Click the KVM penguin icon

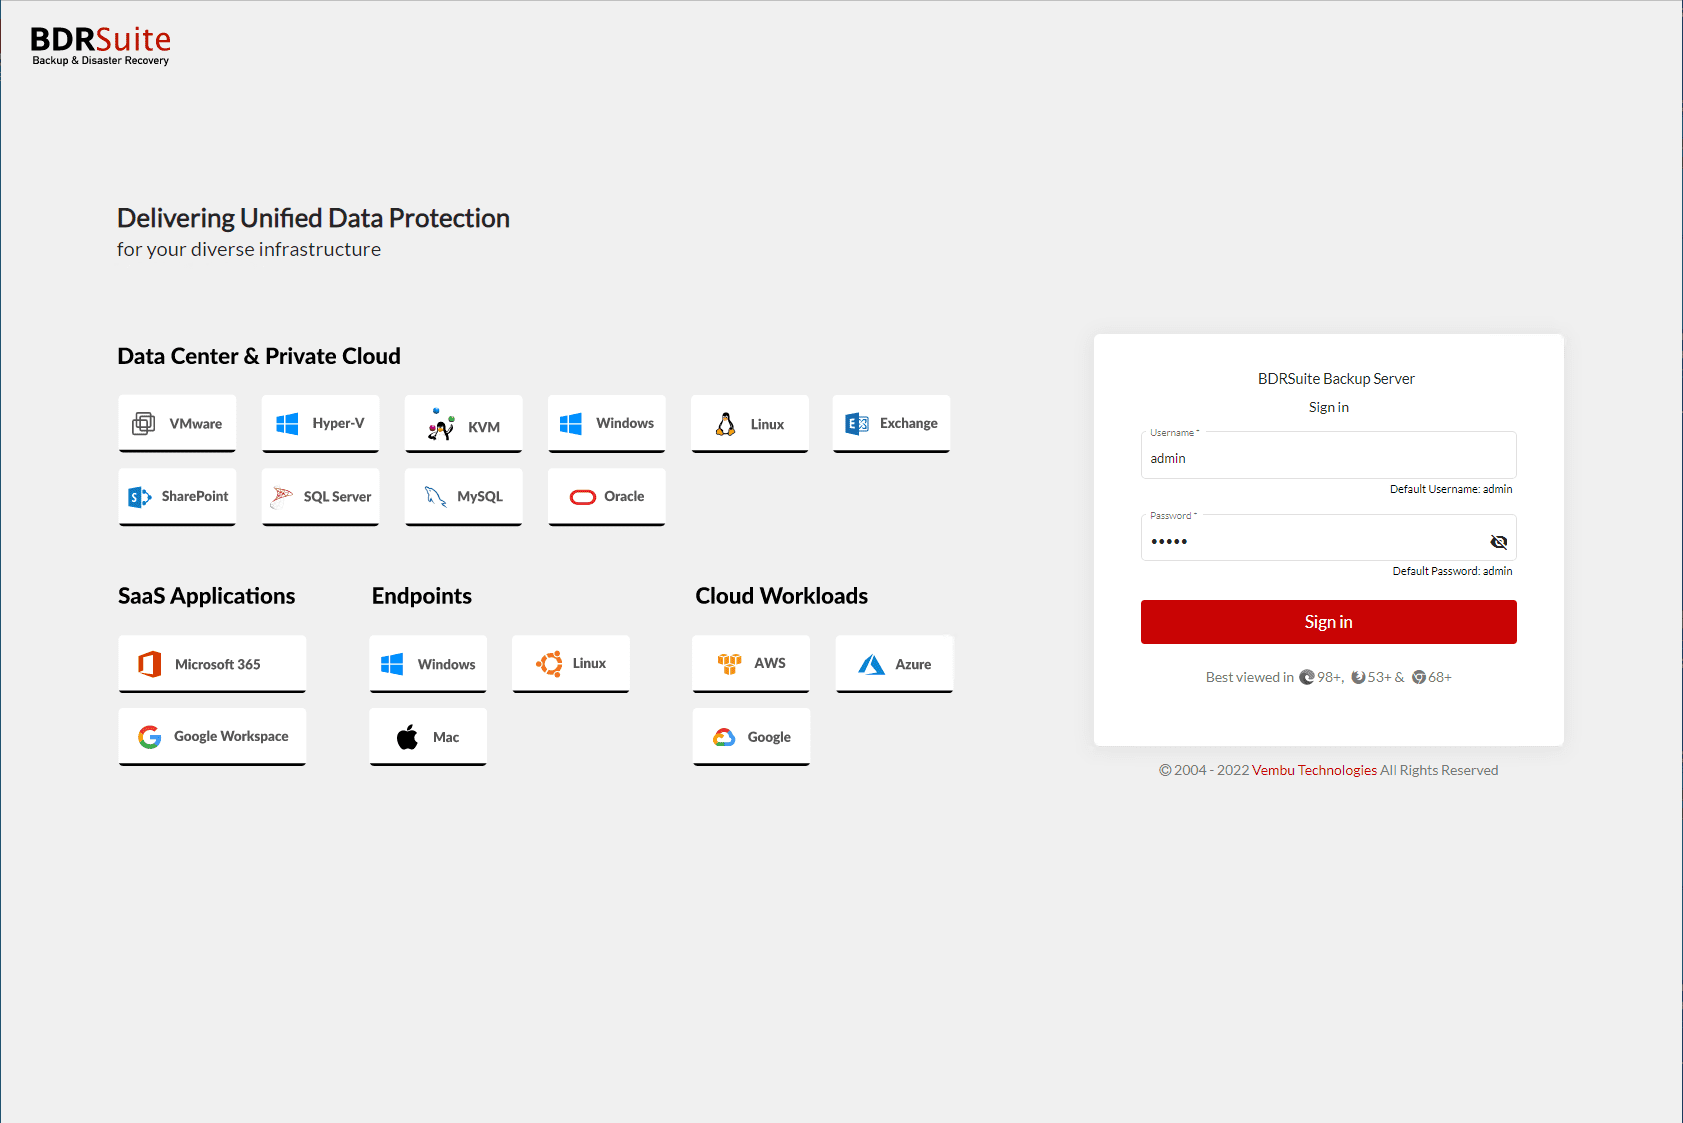tap(440, 424)
